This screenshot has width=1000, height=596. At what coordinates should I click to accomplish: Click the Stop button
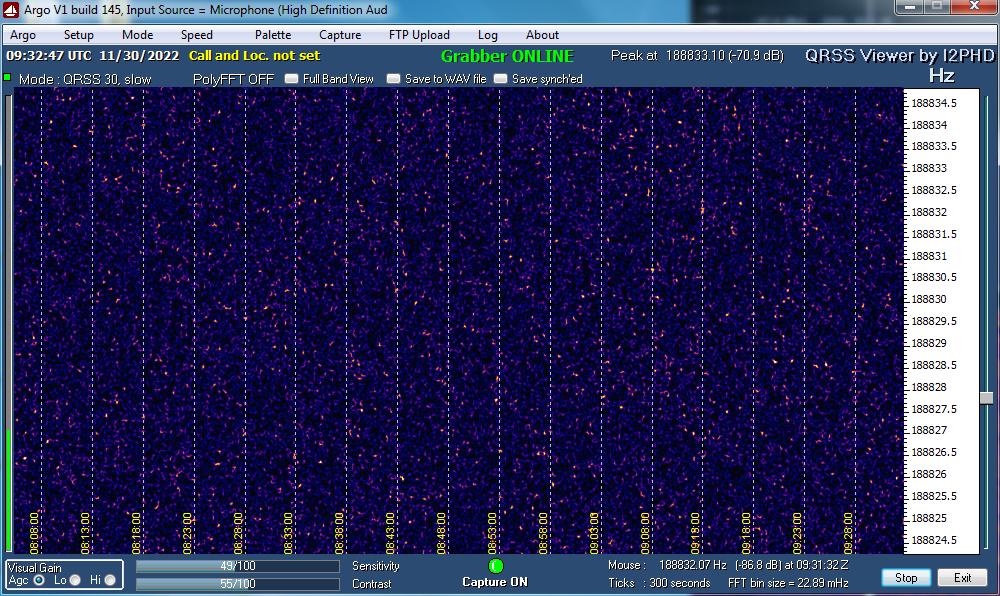pyautogui.click(x=906, y=578)
